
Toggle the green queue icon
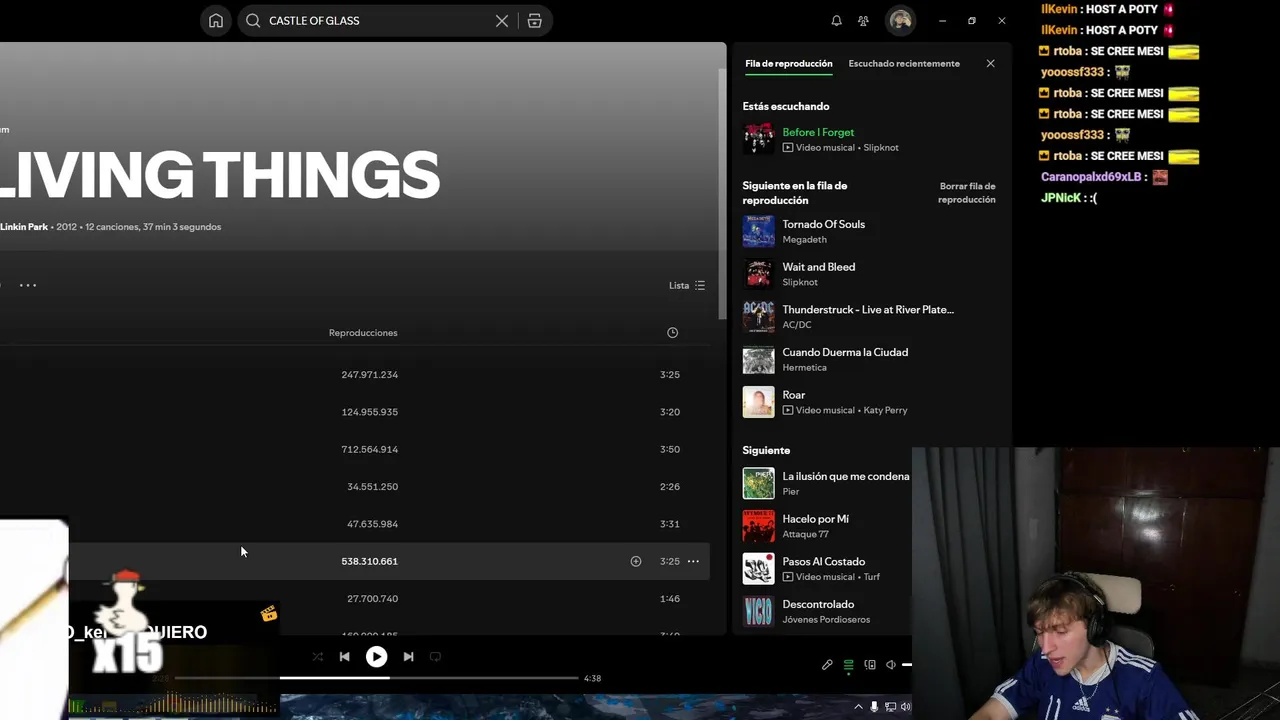(848, 665)
